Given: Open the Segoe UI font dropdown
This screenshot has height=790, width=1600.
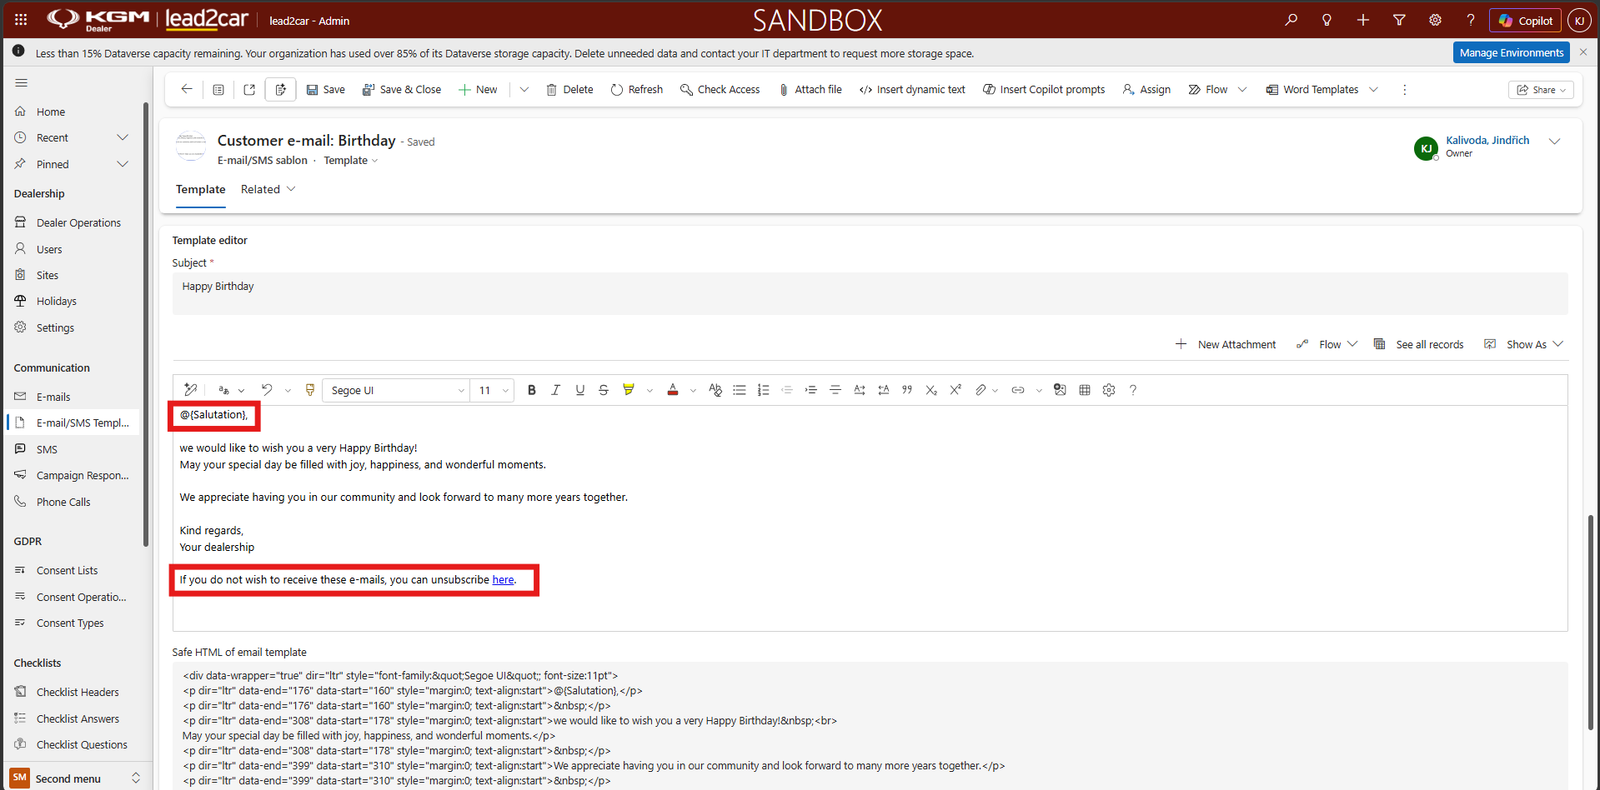Looking at the screenshot, I should pos(397,390).
